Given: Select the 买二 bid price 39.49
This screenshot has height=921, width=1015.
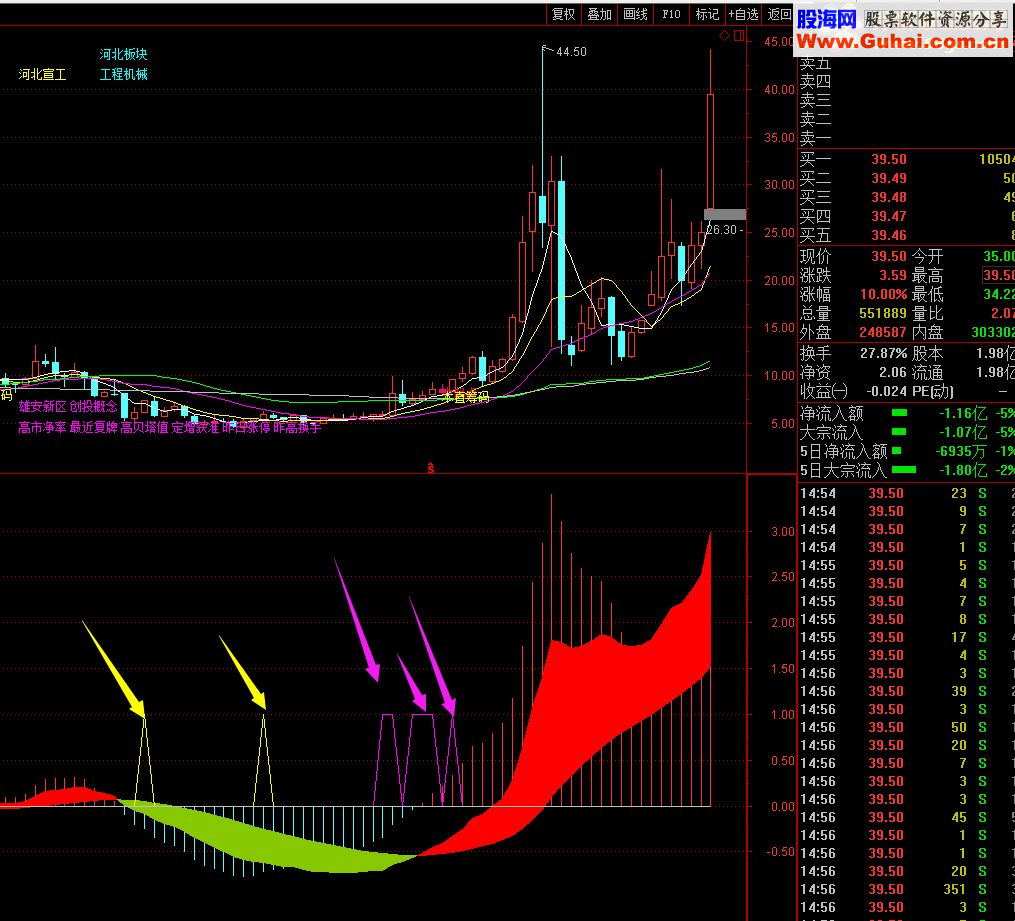Looking at the screenshot, I should 889,178.
